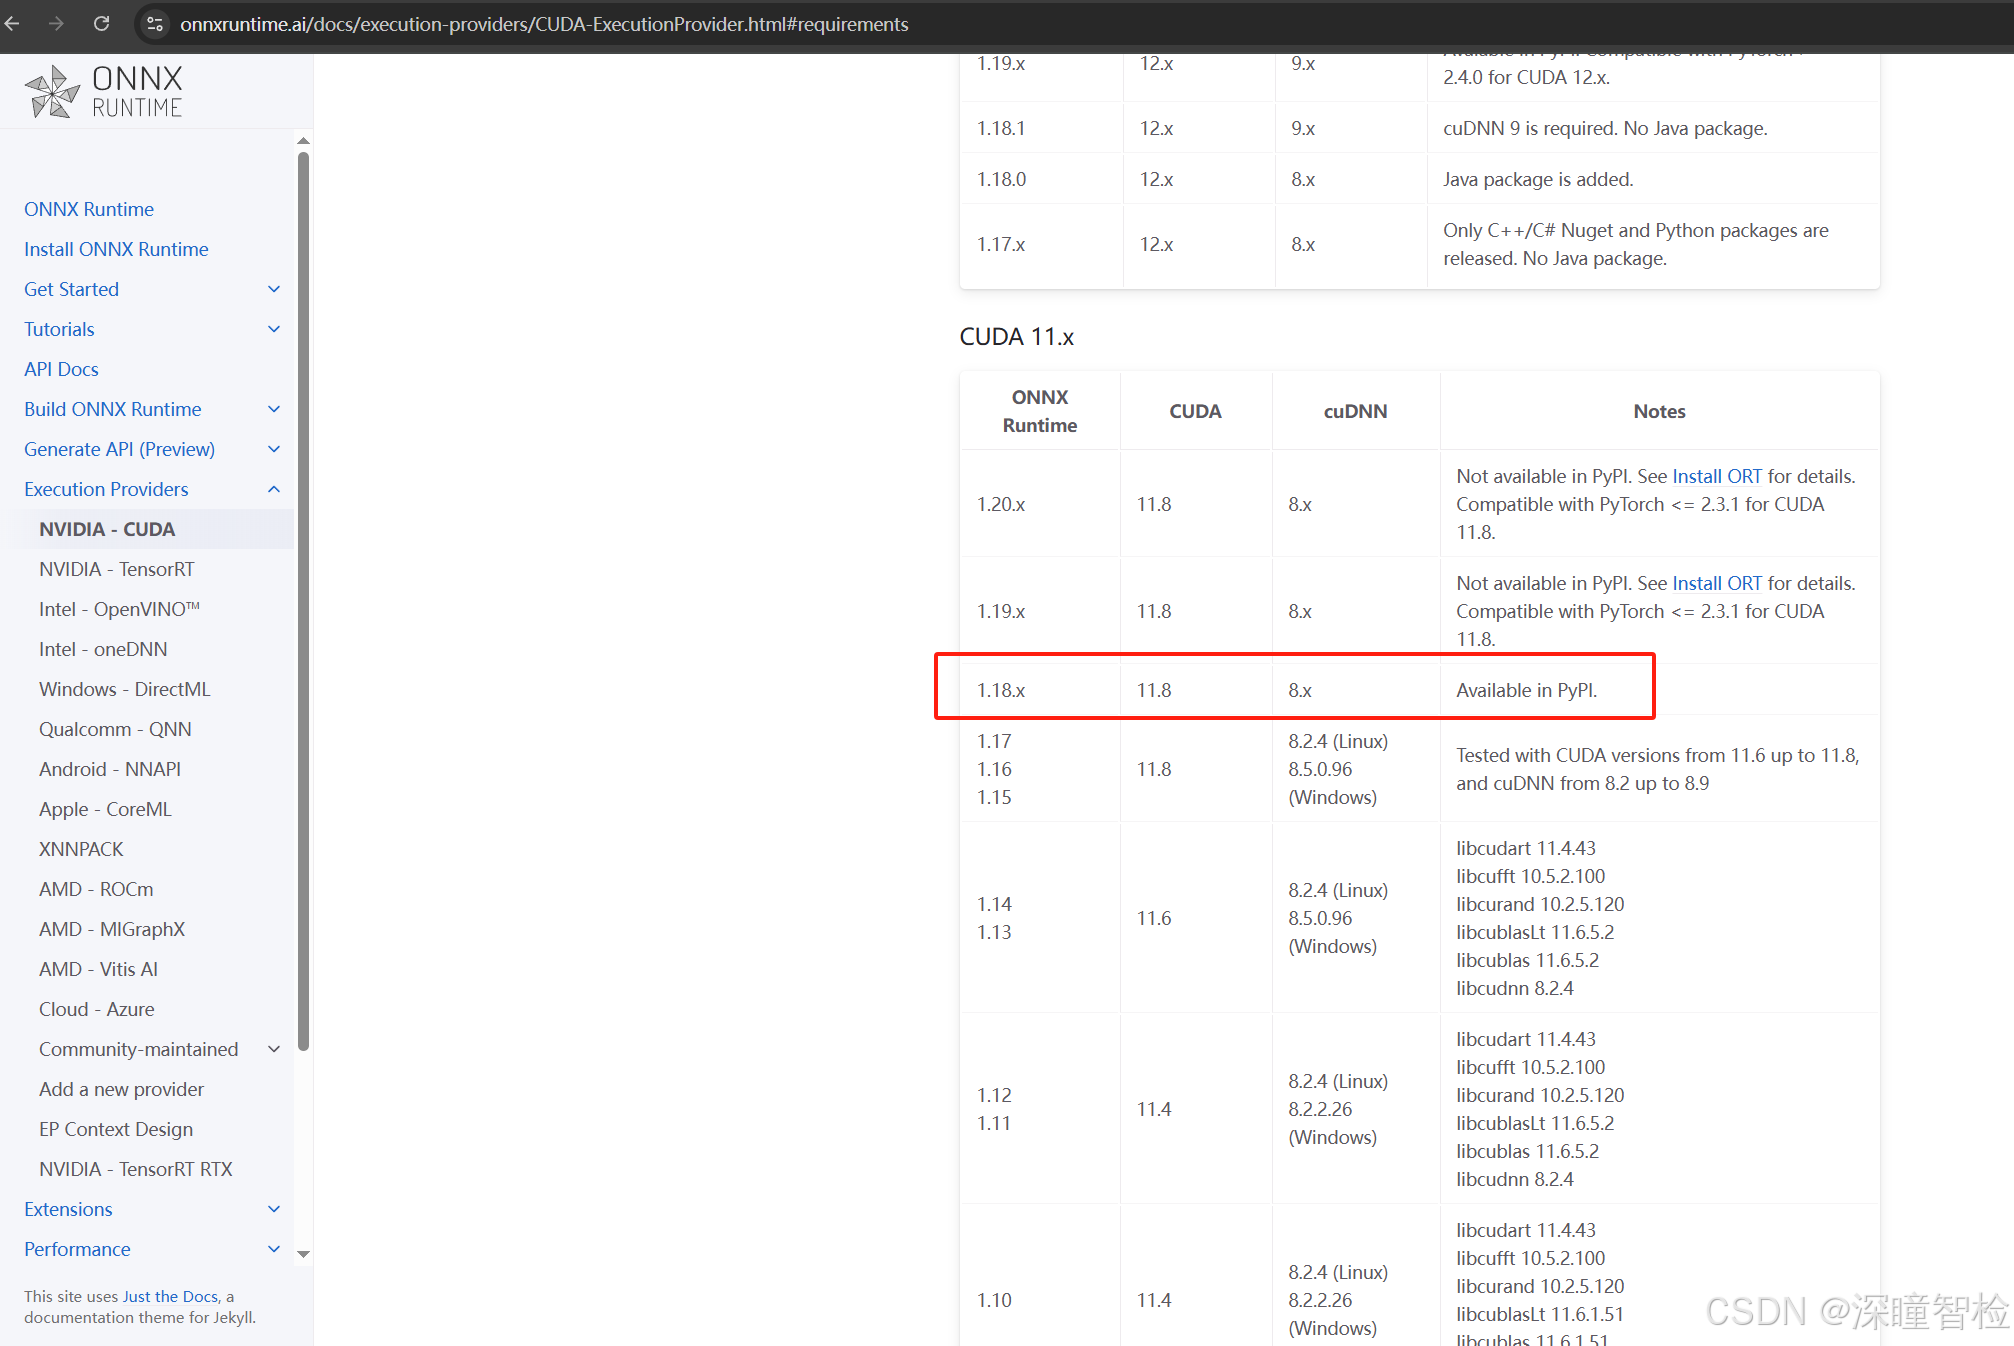Select Intel - oneDNN in sidebar
Viewport: 2014px width, 1346px height.
click(103, 649)
